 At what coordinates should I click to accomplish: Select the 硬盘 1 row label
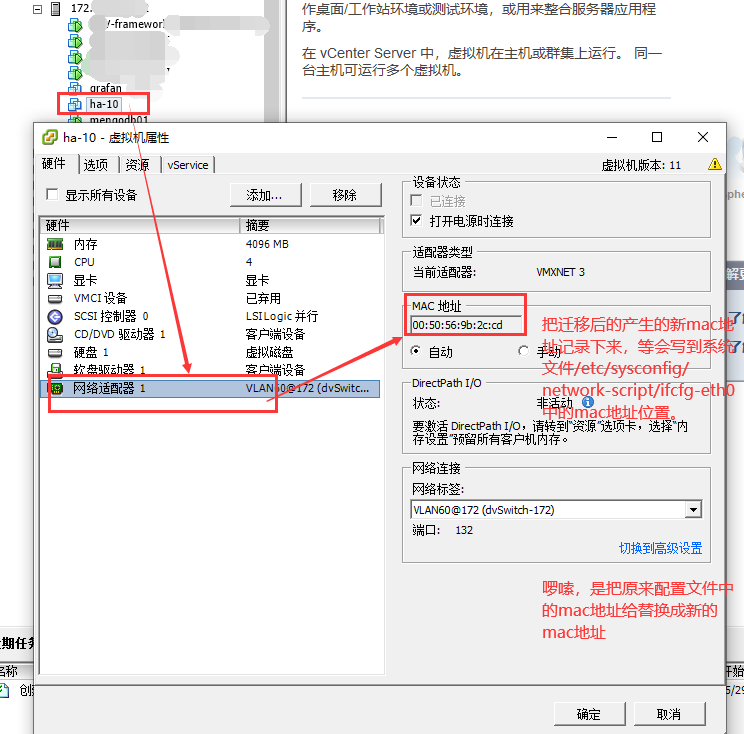point(91,352)
